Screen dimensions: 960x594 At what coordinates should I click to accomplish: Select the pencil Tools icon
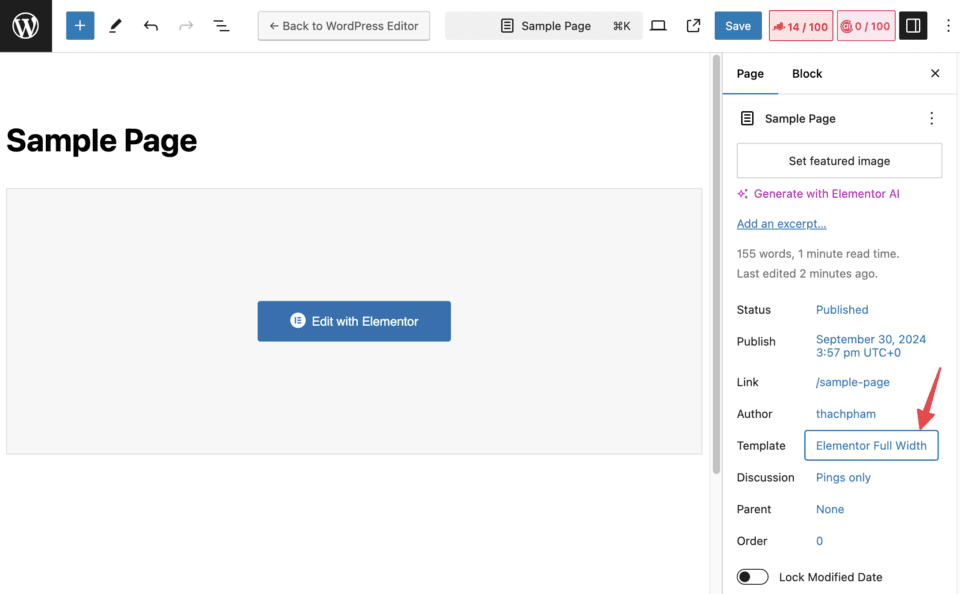(x=115, y=26)
